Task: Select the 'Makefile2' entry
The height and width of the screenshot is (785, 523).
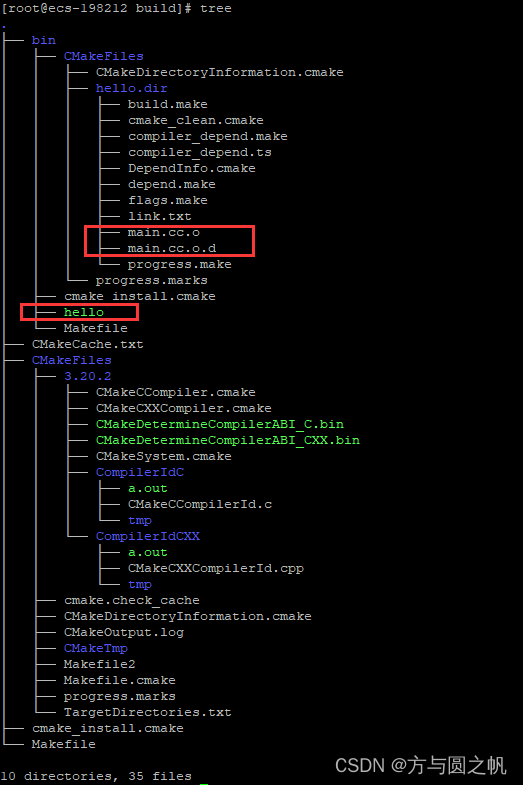Action: tap(100, 665)
